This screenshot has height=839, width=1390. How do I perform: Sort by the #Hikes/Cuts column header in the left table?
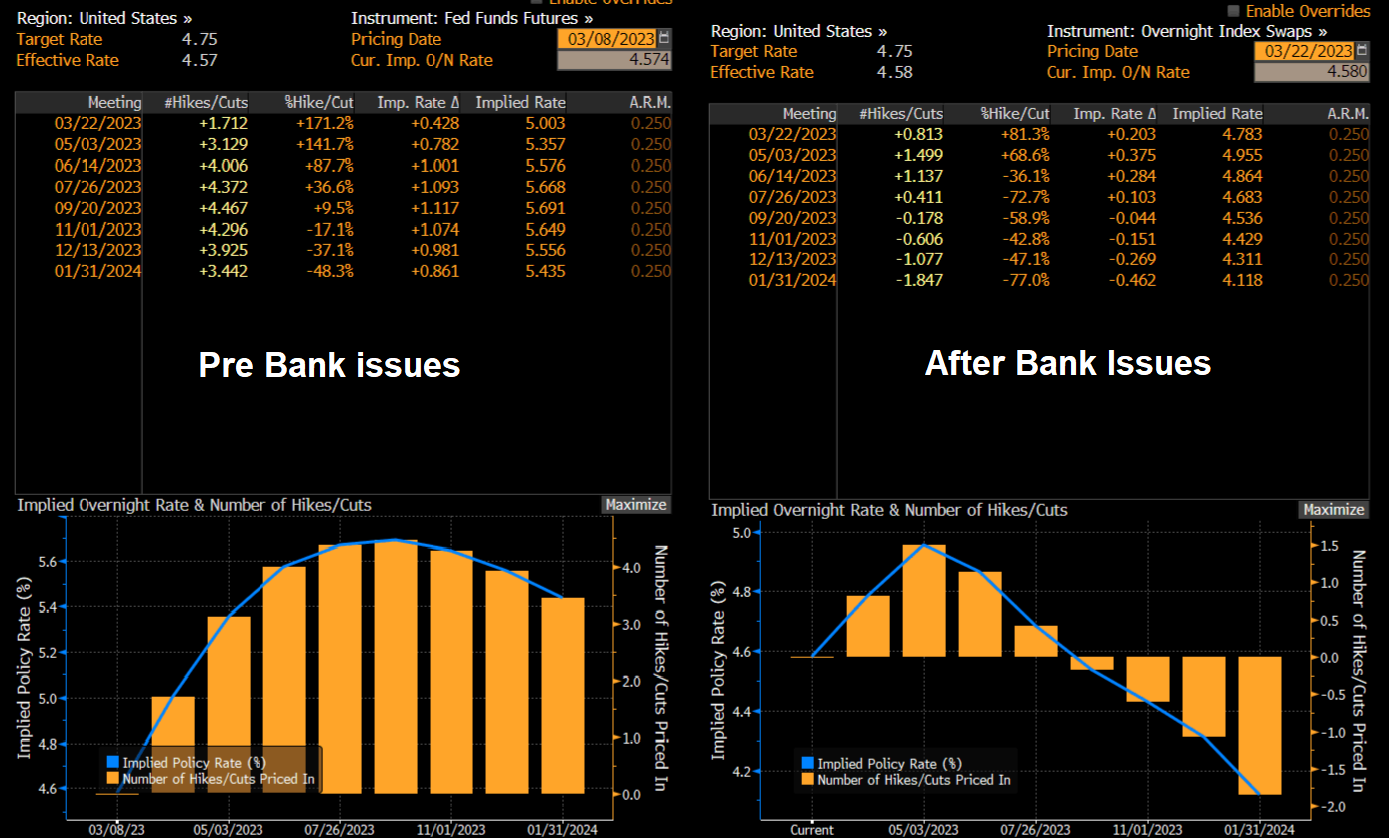pos(211,103)
